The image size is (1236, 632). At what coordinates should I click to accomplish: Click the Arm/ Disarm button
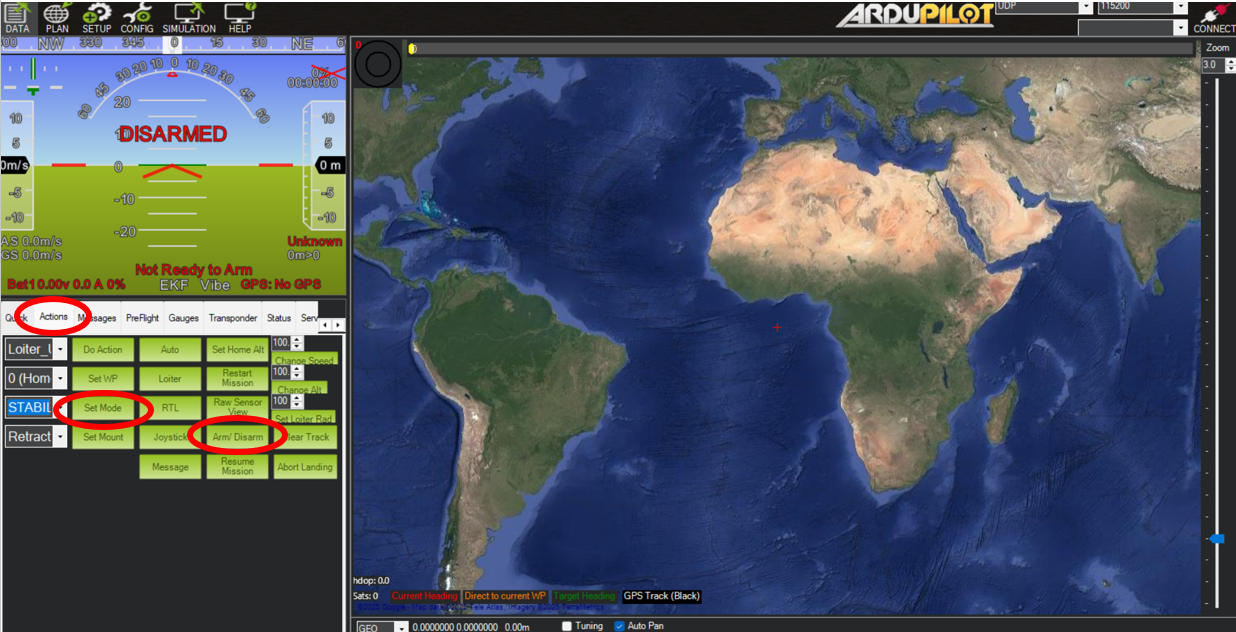coord(238,437)
